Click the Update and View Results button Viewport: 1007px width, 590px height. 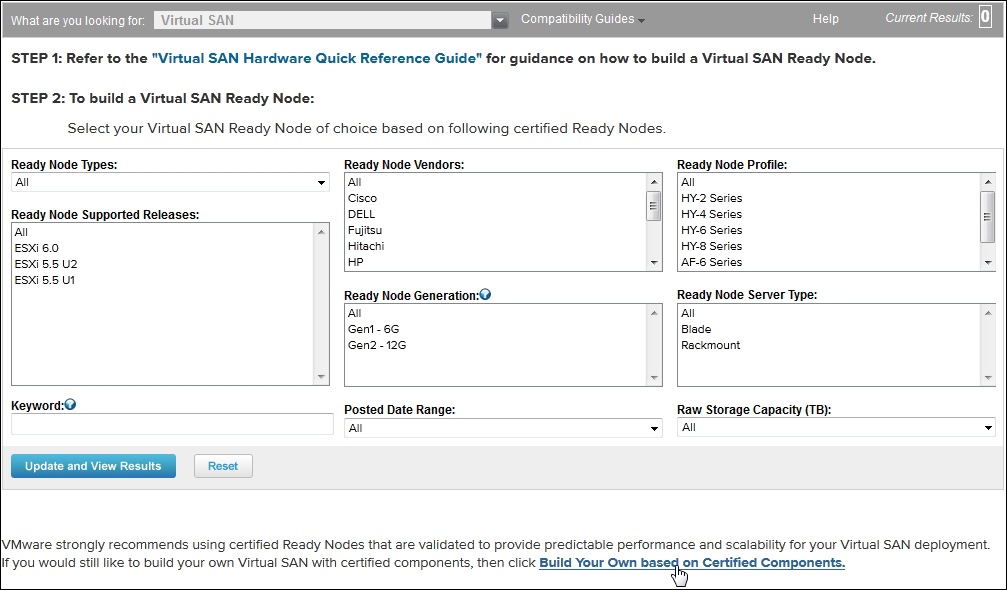(93, 466)
